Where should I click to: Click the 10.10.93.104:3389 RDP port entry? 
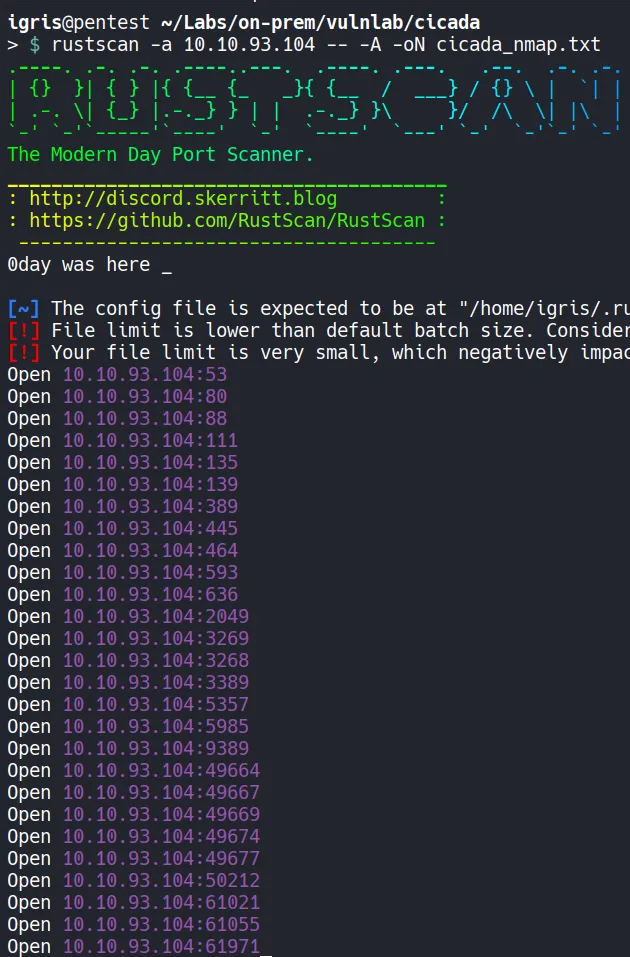tap(156, 683)
